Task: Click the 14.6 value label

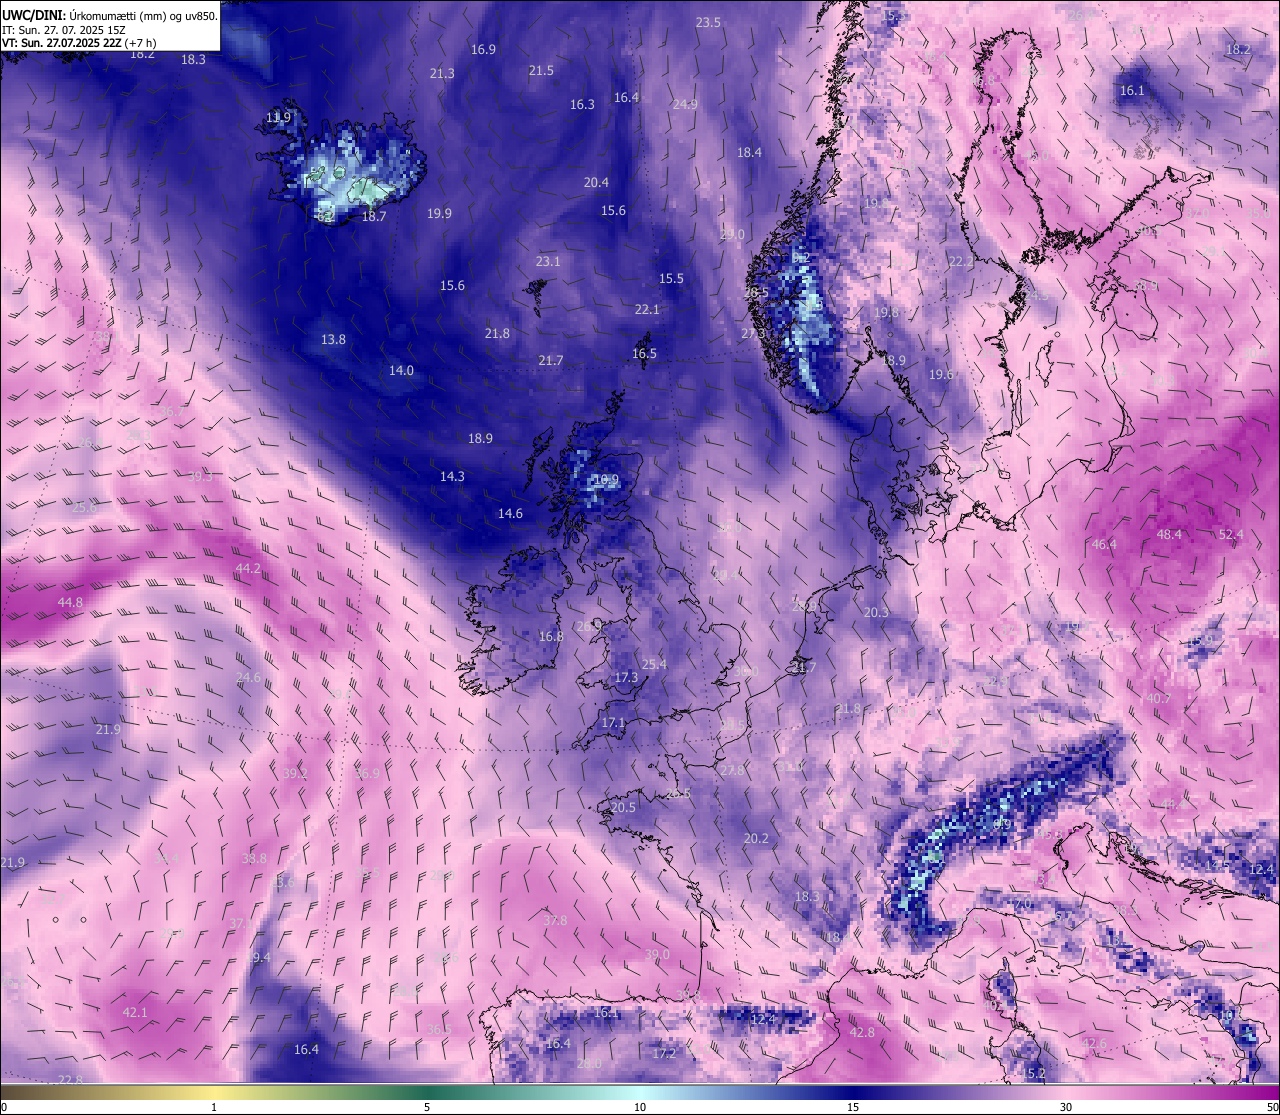Action: [x=510, y=513]
